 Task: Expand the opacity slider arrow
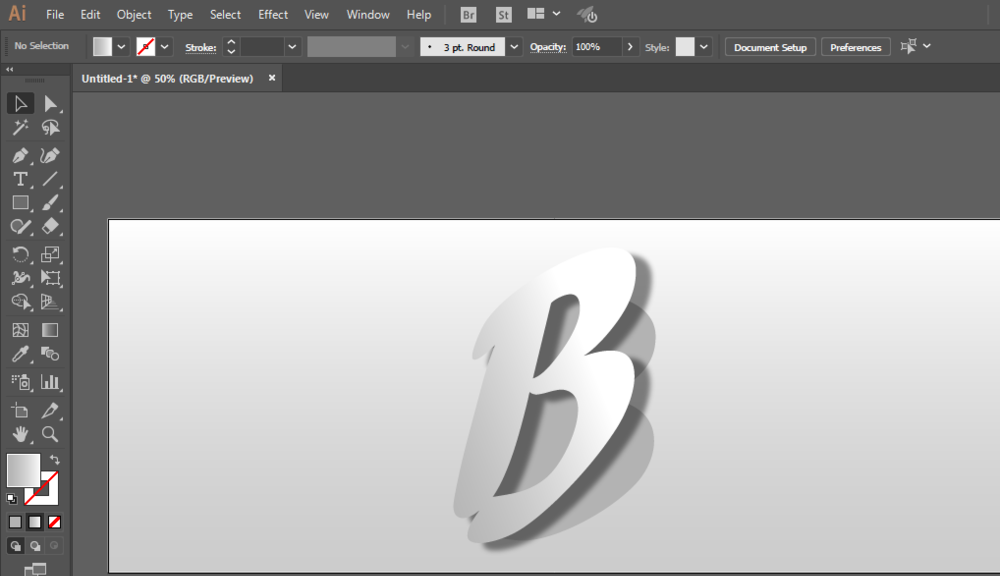pos(630,47)
